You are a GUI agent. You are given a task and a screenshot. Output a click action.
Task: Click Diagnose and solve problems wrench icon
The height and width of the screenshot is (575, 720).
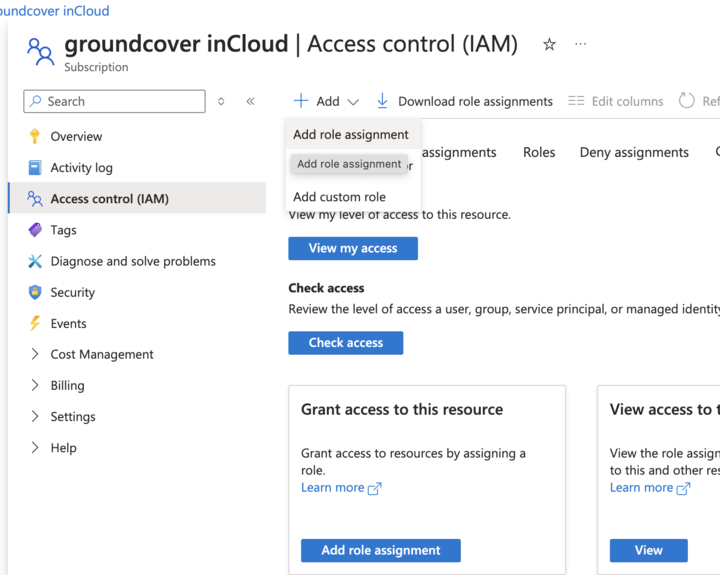pyautogui.click(x=35, y=261)
